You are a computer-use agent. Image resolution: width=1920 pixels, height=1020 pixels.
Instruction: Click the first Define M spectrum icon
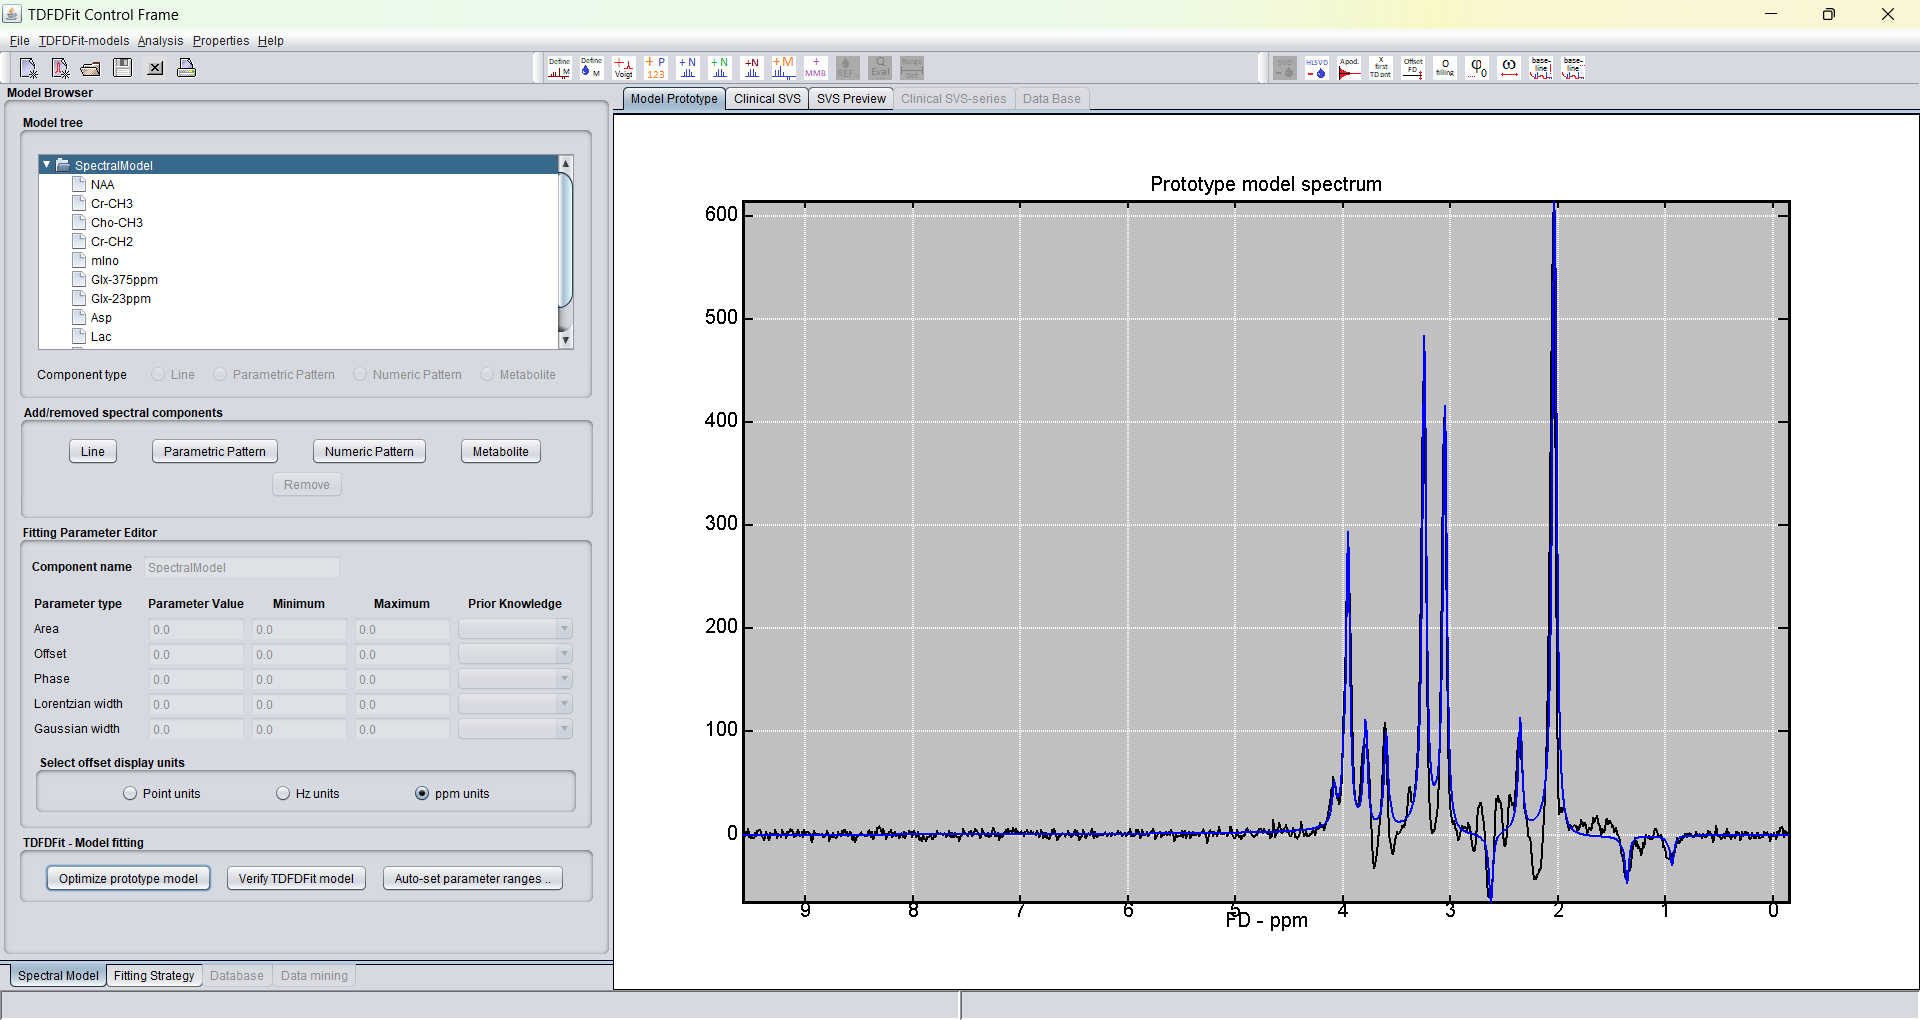(x=560, y=68)
